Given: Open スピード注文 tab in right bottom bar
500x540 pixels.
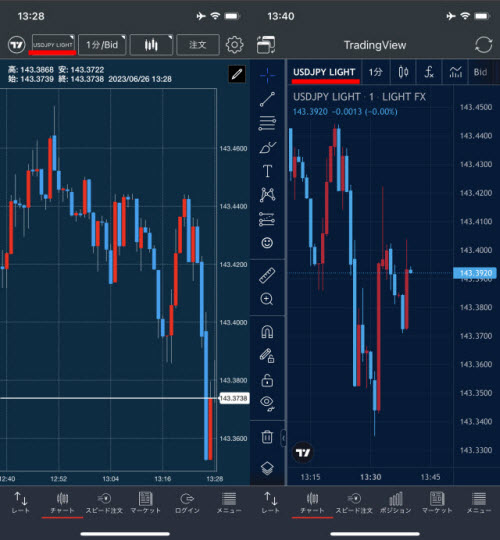Looking at the screenshot, I should click(354, 503).
